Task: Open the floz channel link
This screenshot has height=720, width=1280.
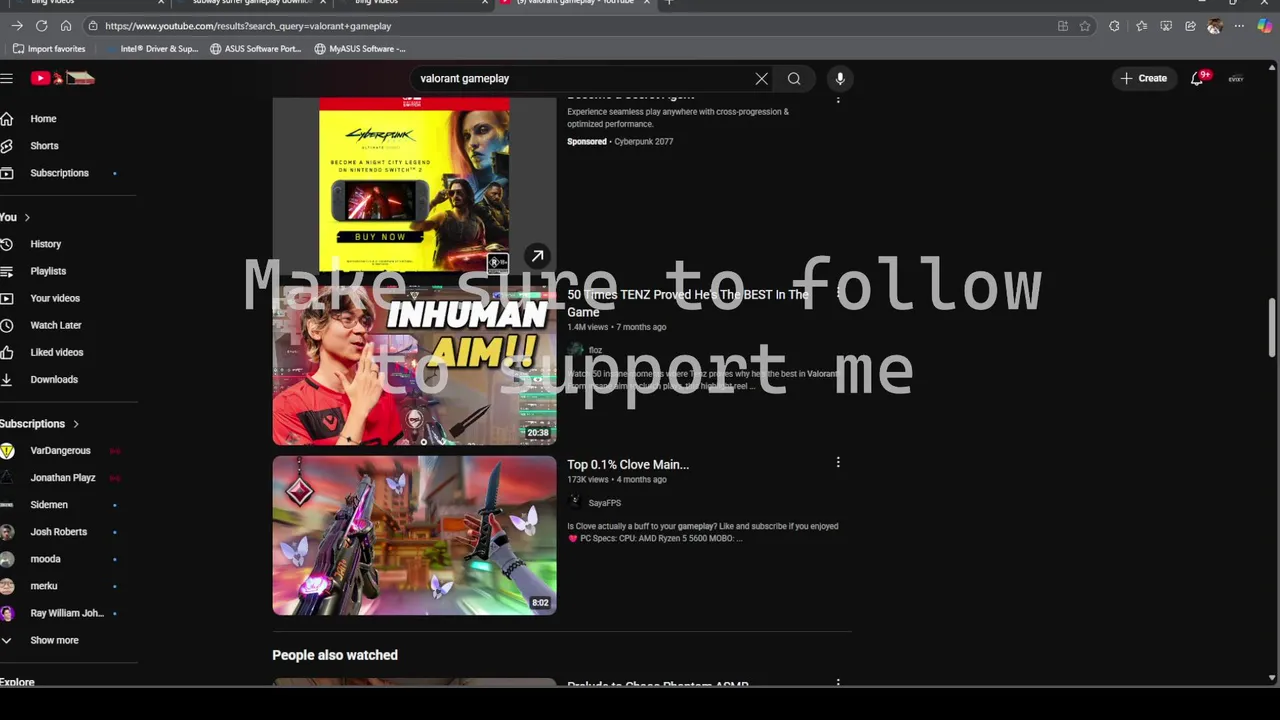Action: pos(595,350)
